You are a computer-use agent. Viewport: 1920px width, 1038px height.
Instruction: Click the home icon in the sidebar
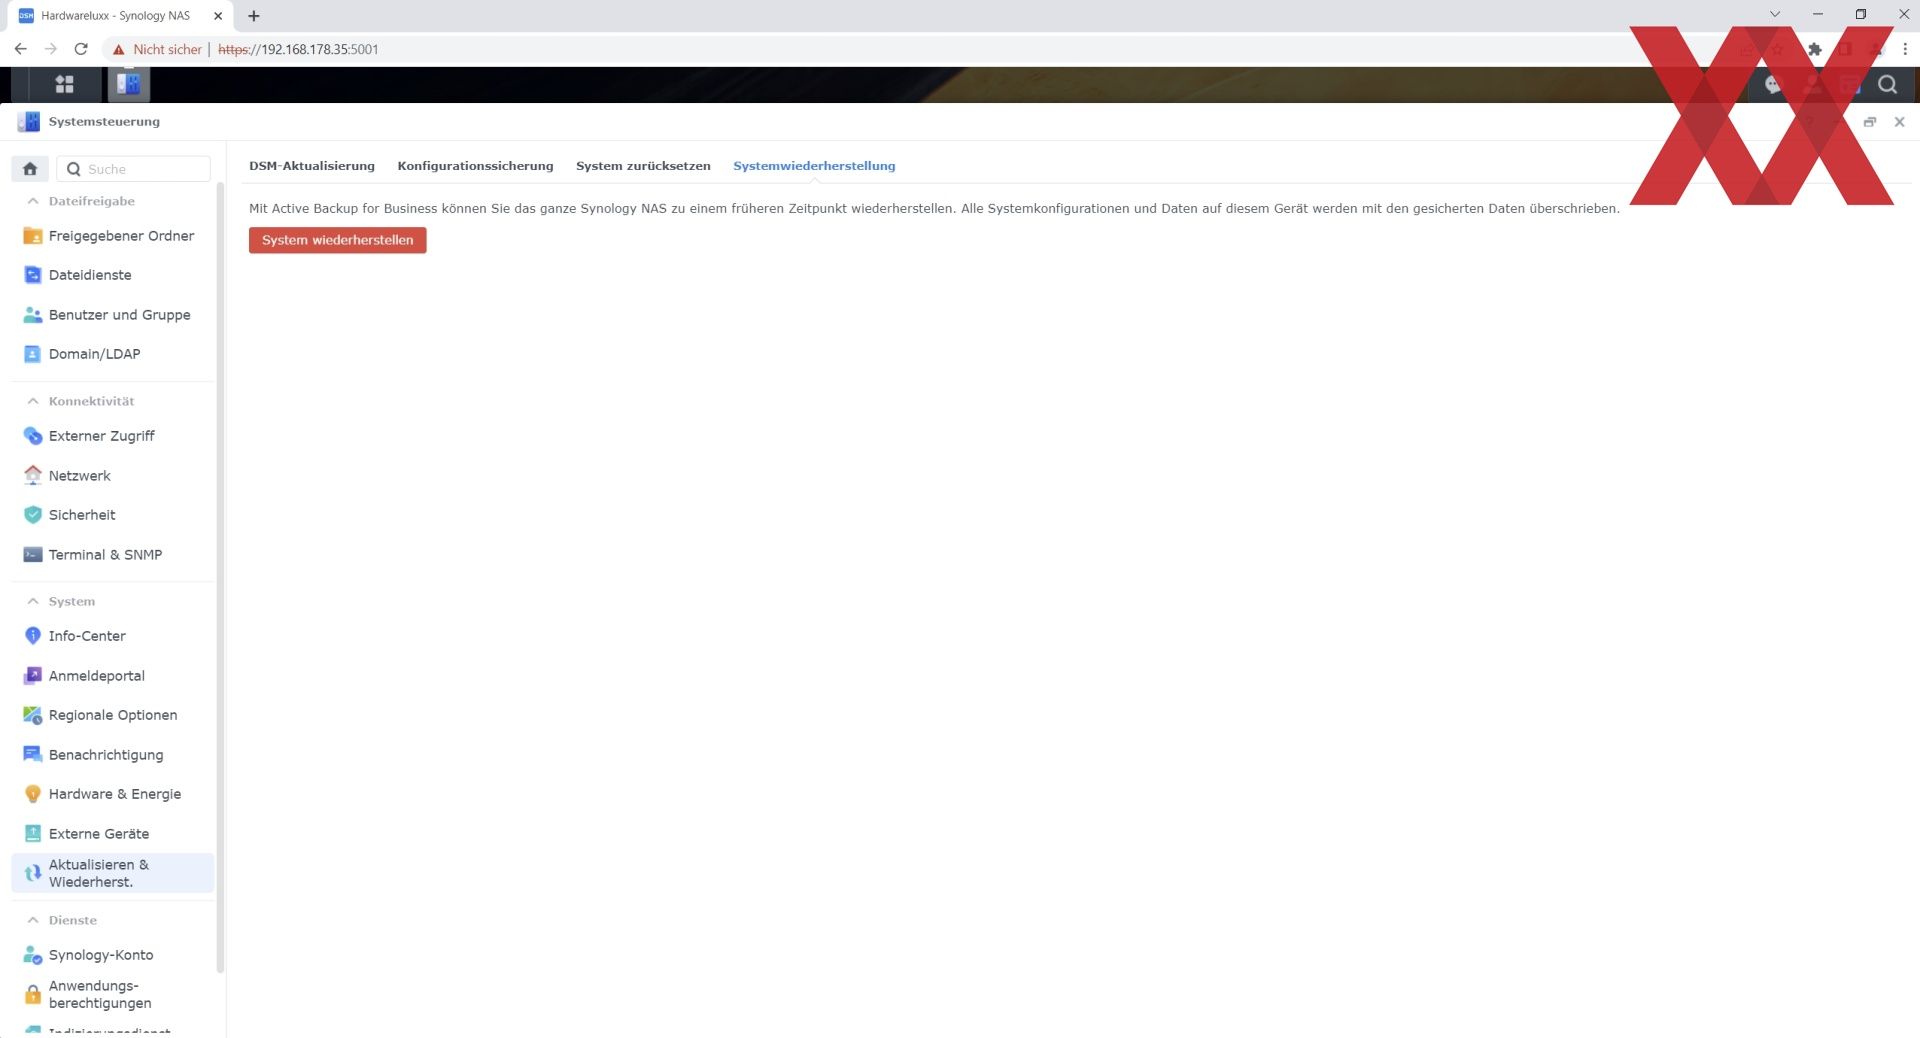coord(30,169)
